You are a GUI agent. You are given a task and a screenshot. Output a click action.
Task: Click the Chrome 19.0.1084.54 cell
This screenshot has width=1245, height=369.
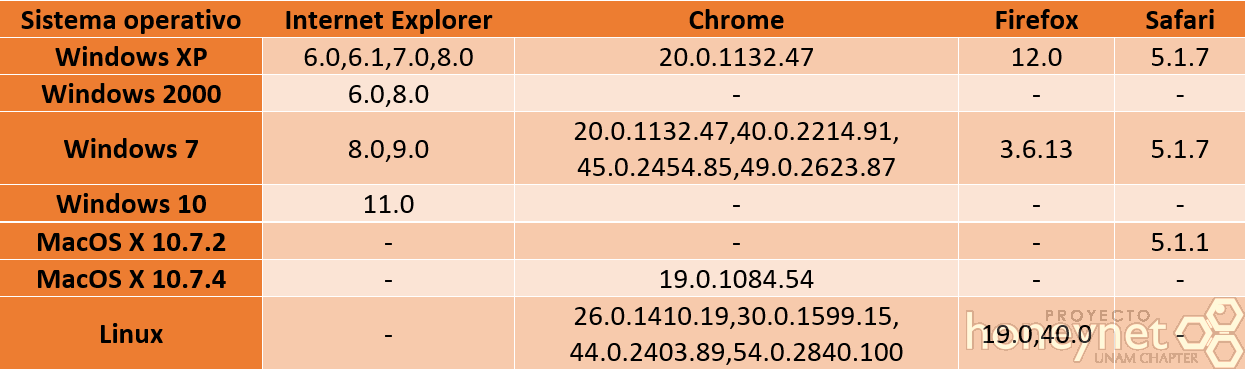coord(735,277)
